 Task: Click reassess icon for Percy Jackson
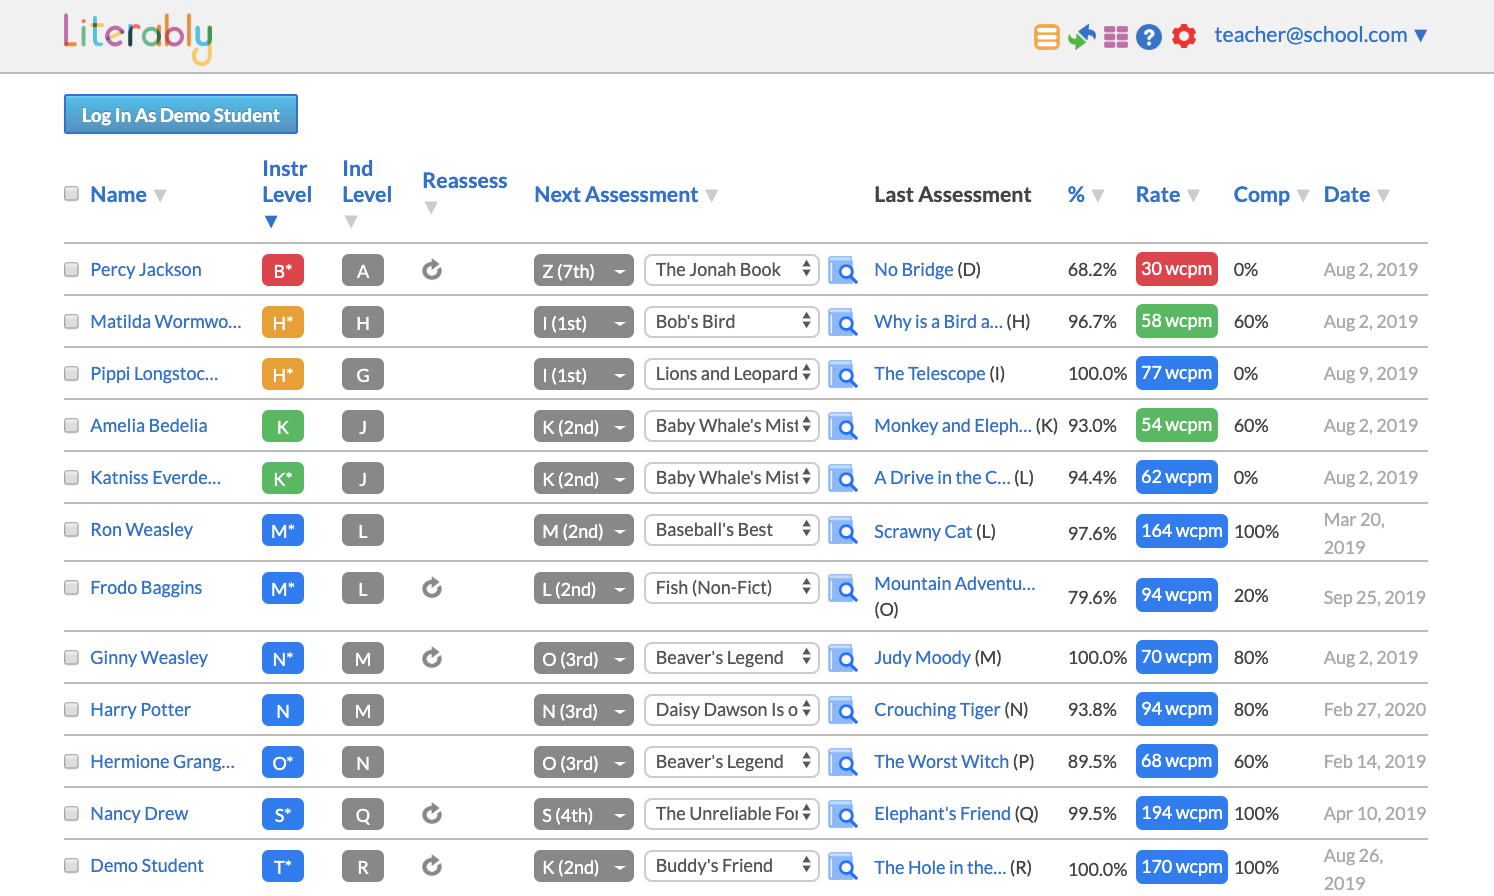pos(432,270)
